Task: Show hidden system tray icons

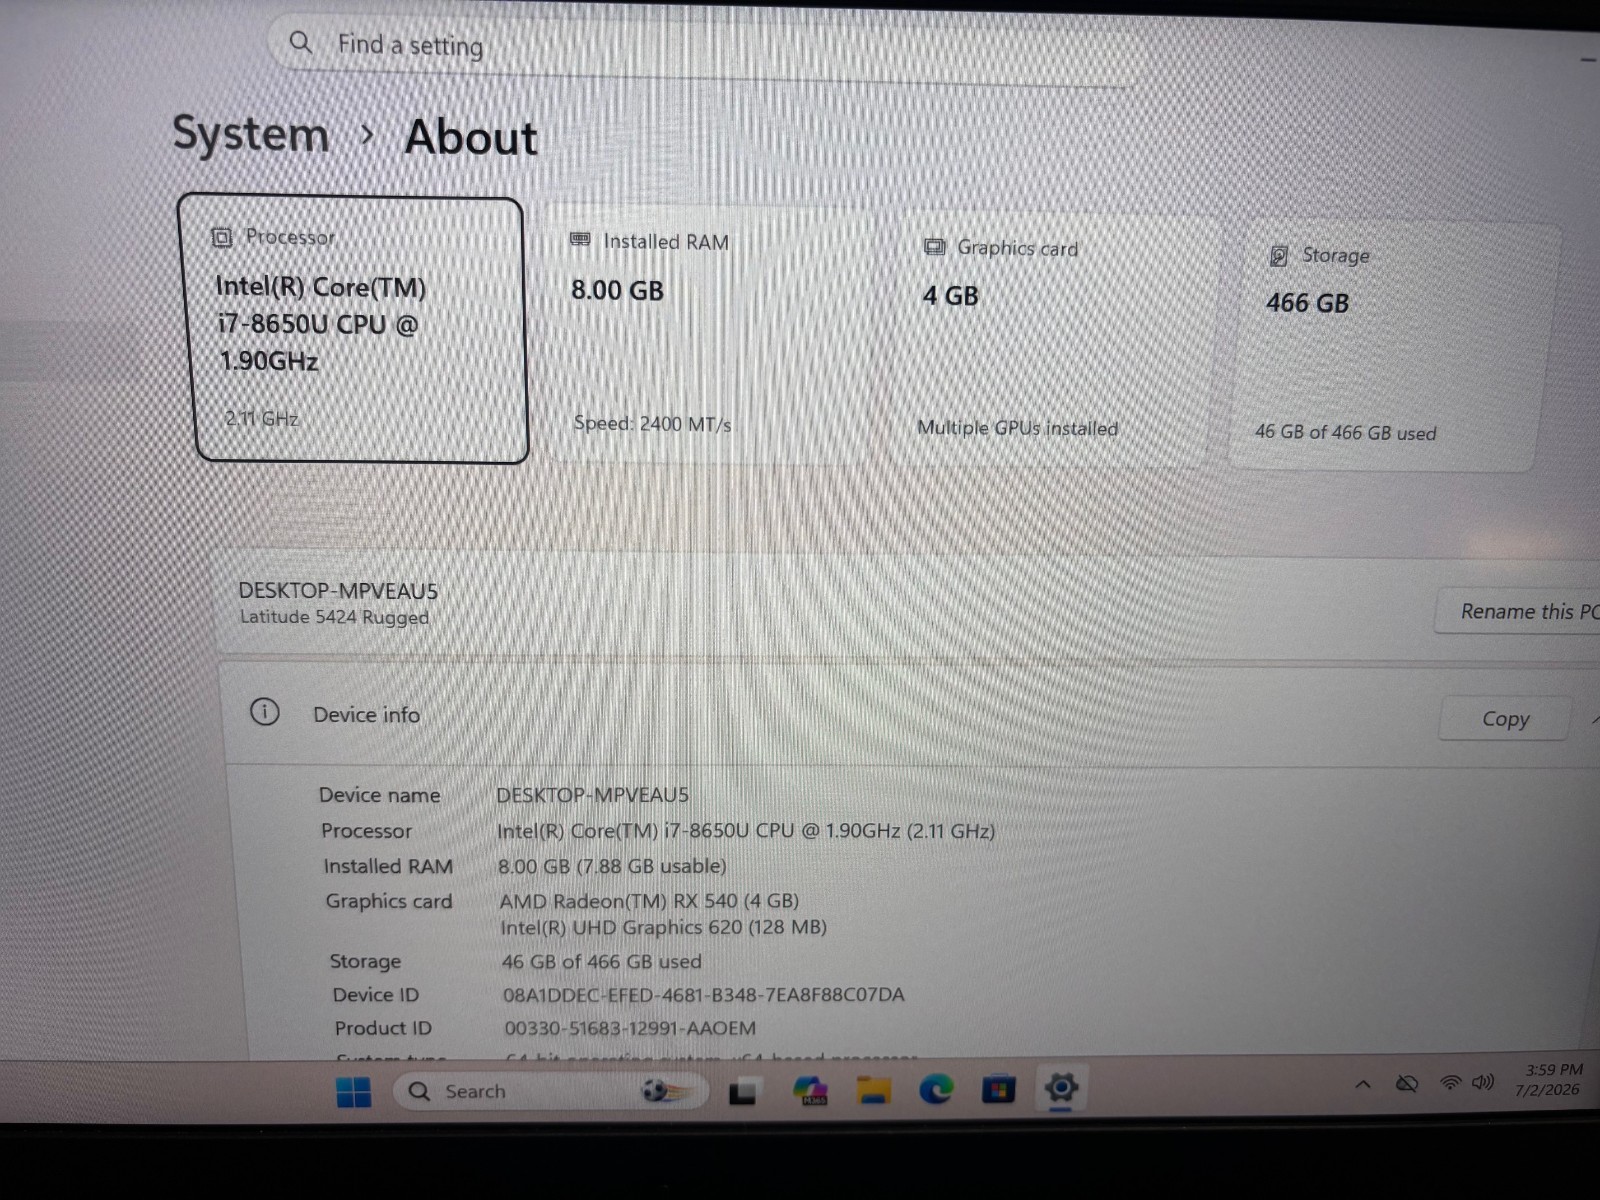Action: 1363,1084
